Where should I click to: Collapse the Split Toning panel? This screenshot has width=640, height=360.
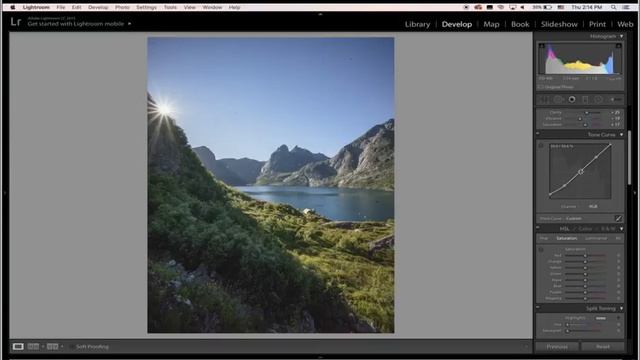(x=621, y=308)
